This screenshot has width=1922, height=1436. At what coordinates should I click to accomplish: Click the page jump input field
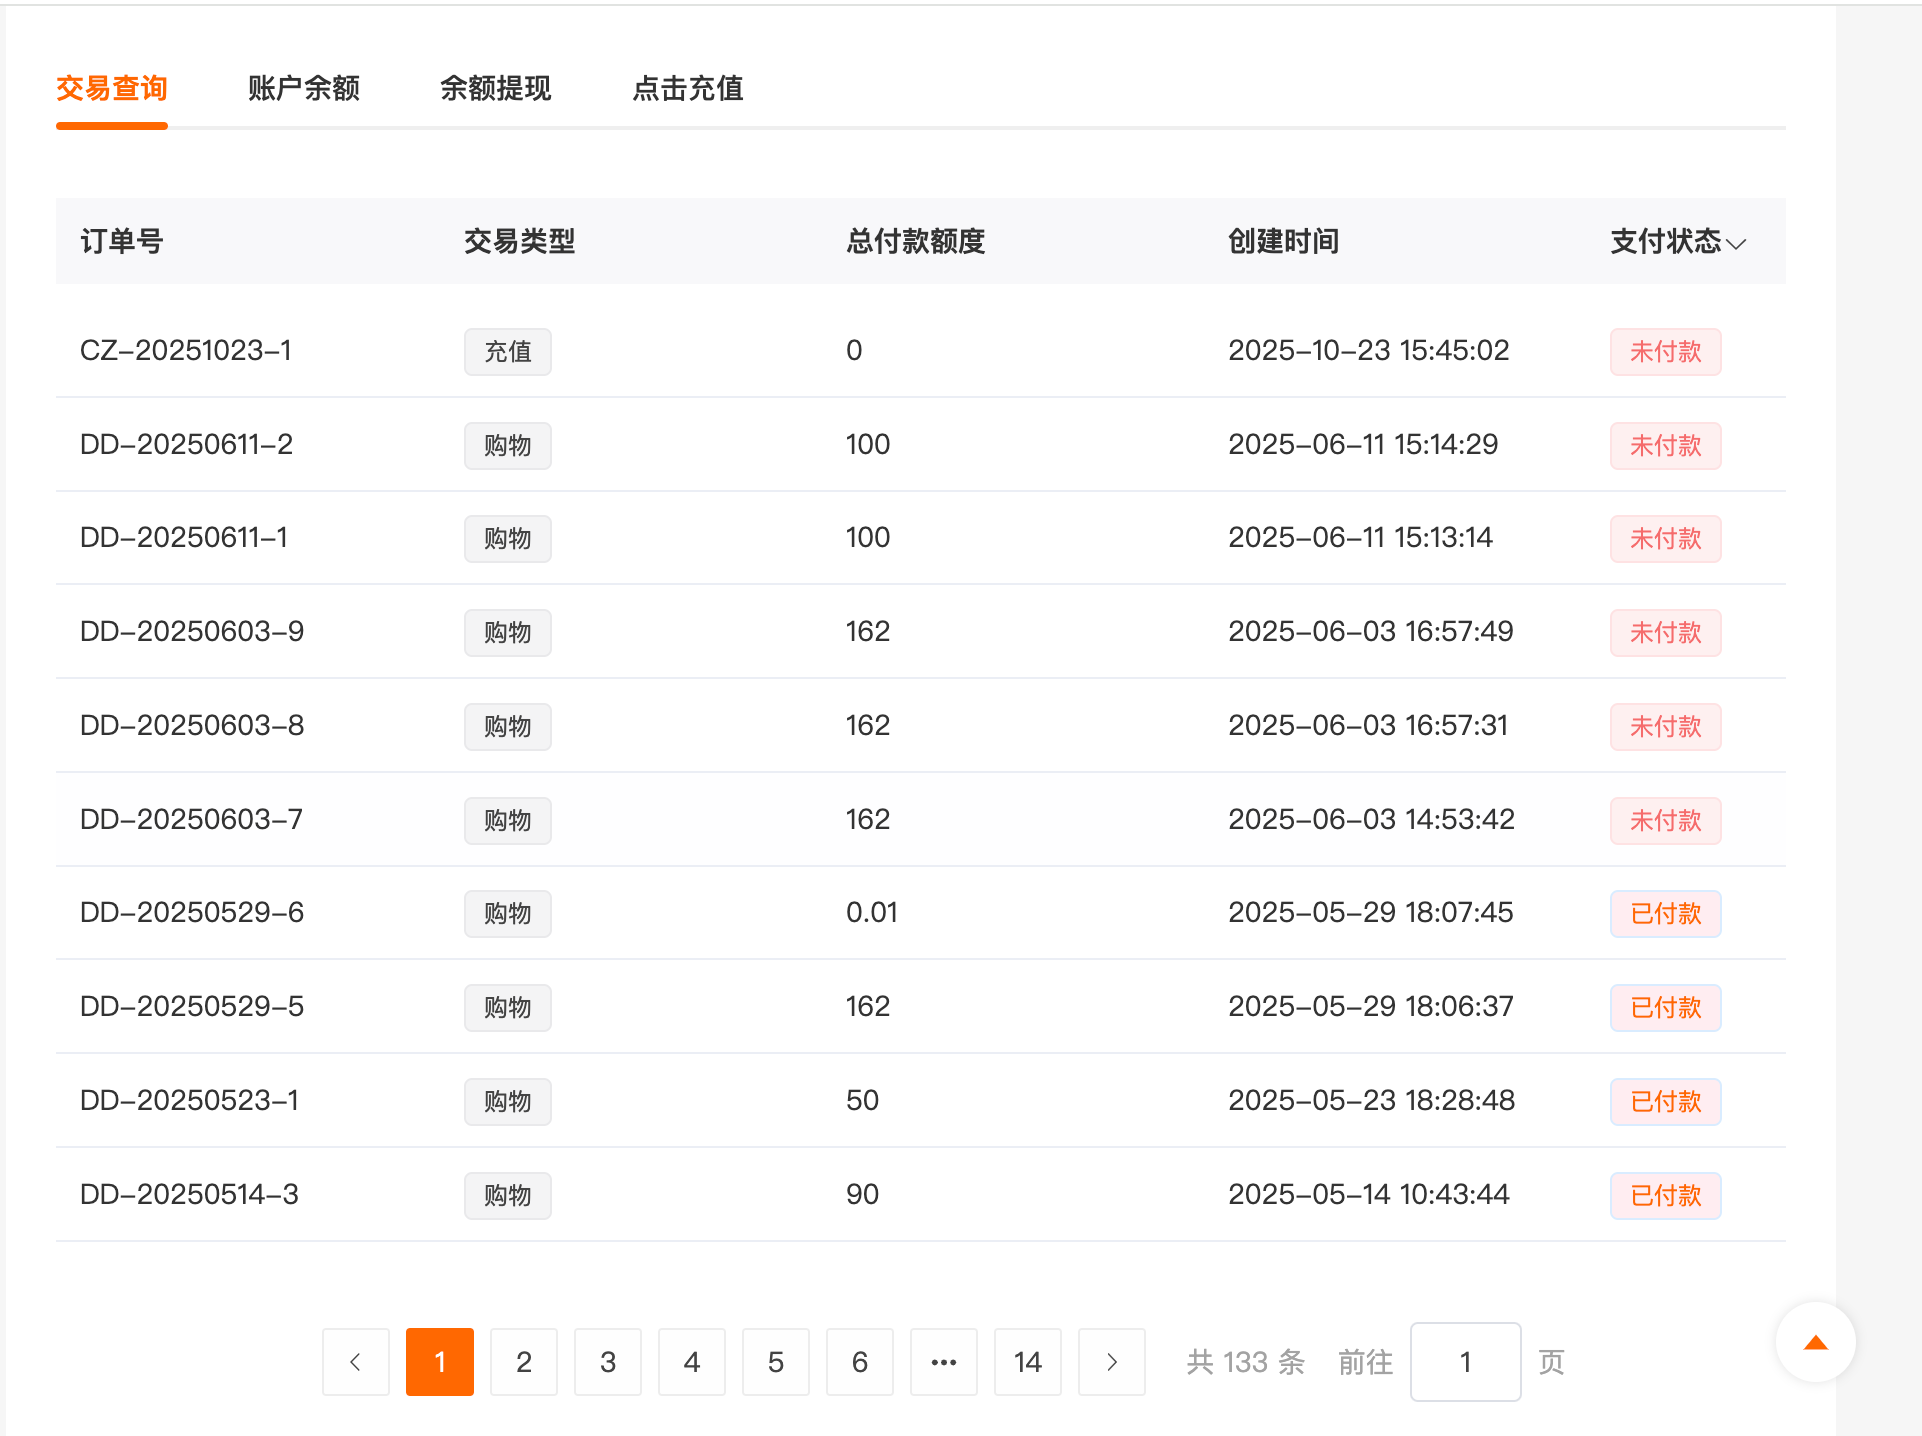click(x=1465, y=1361)
